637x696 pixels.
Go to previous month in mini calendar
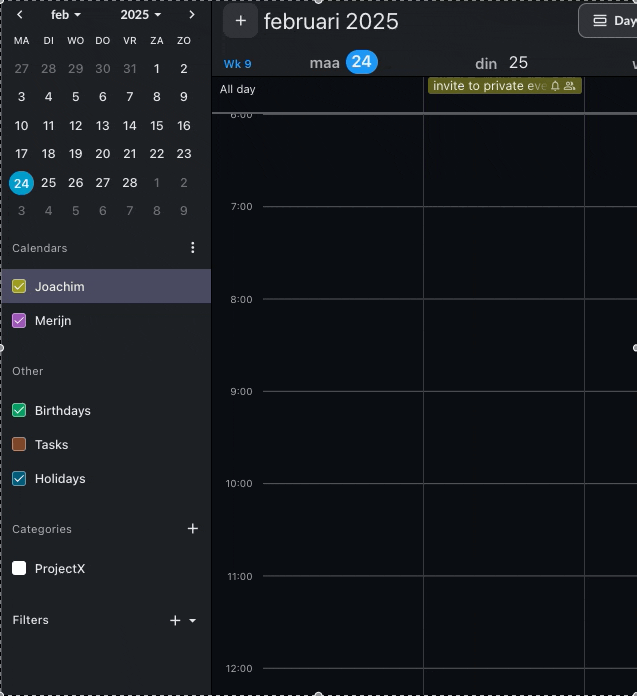[x=20, y=15]
